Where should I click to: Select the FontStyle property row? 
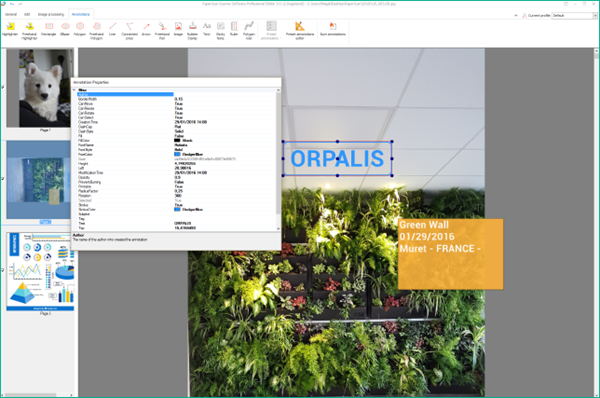[176, 150]
